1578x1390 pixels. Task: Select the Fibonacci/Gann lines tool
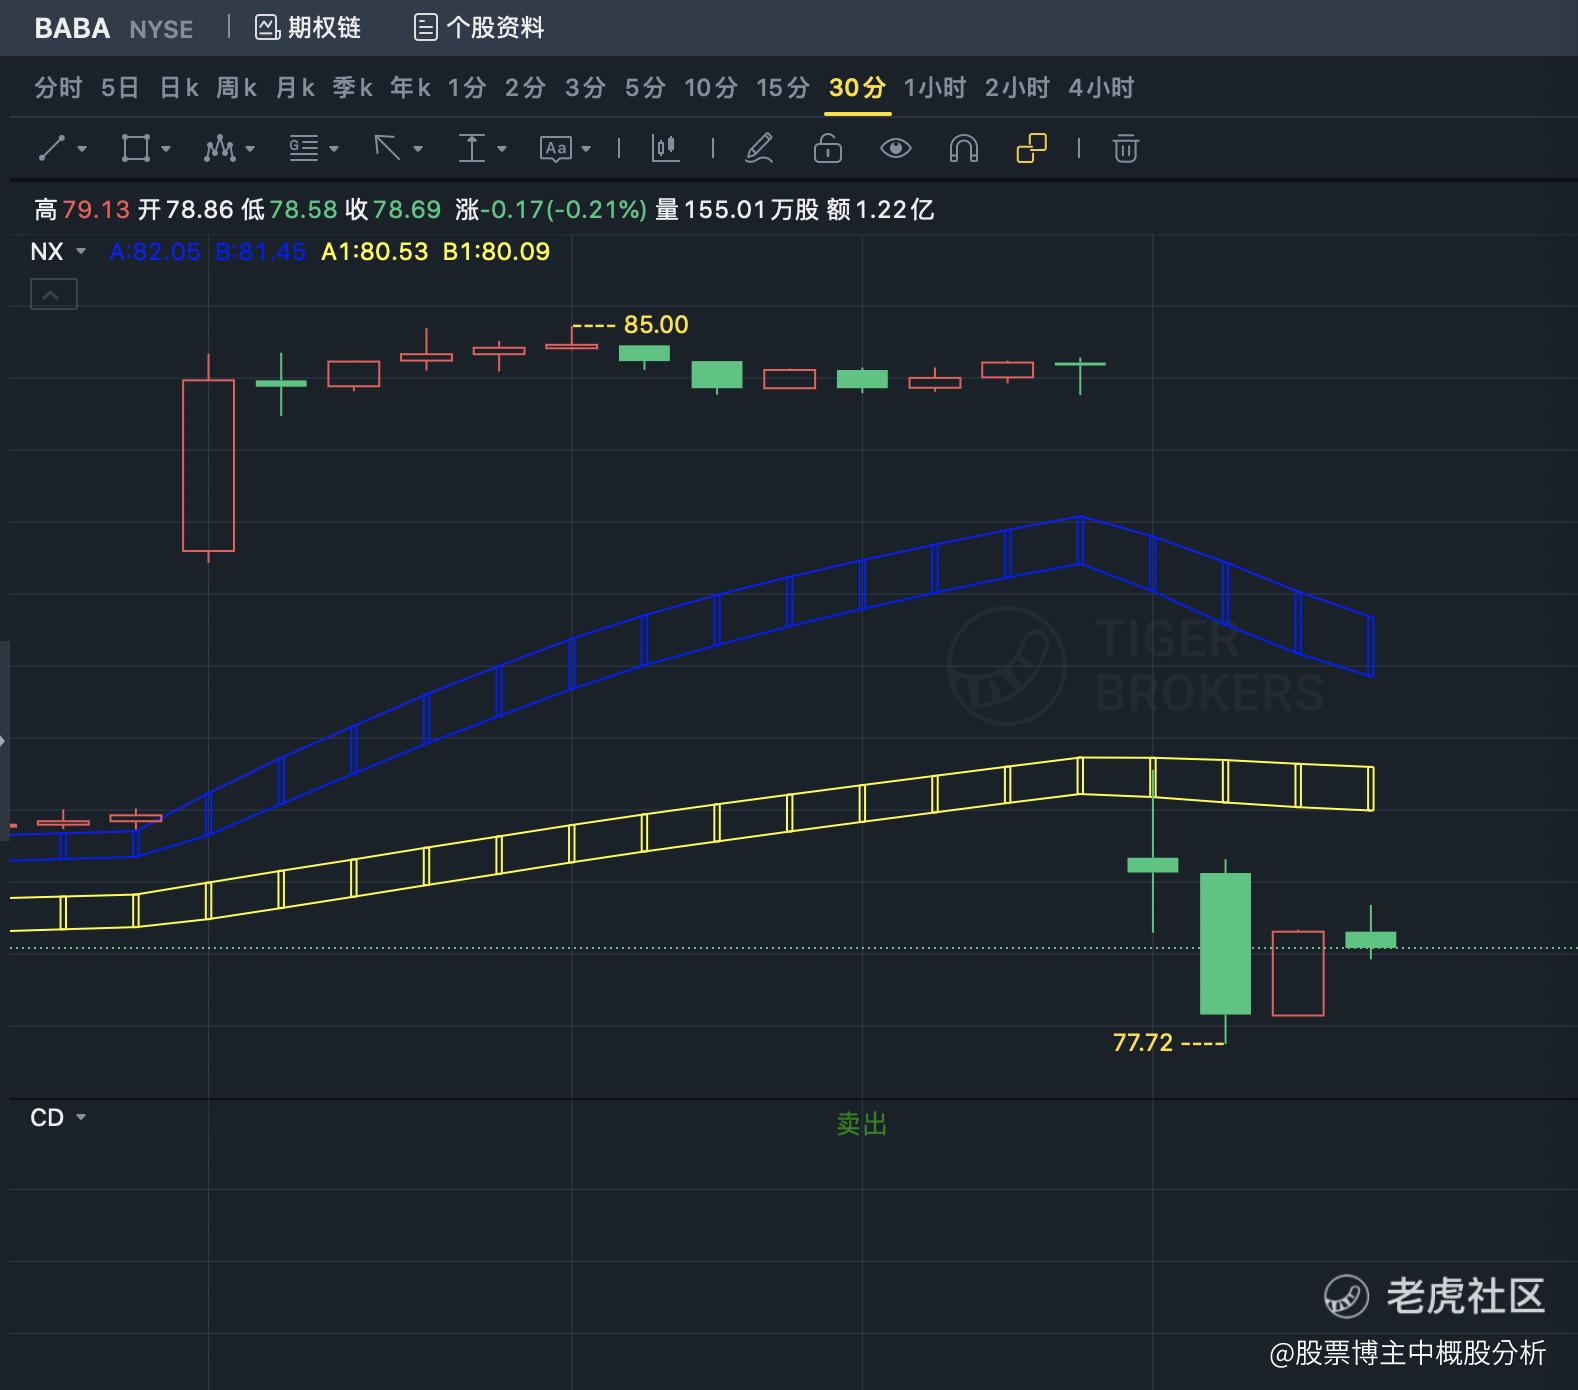(303, 149)
